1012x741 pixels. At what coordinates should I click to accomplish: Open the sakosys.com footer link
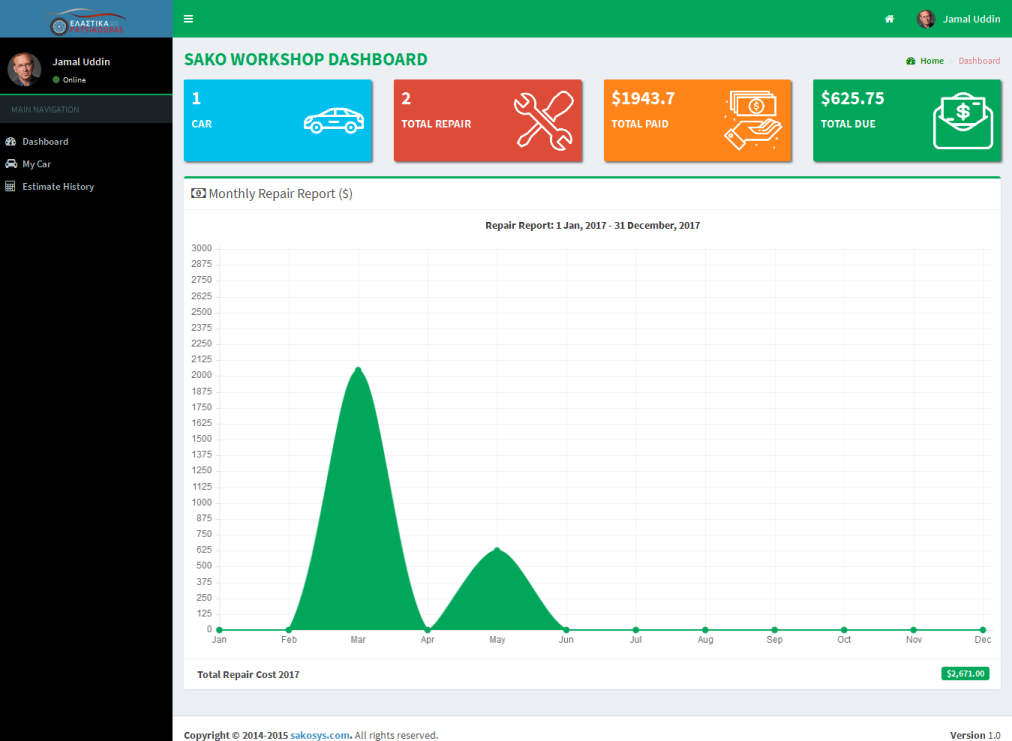pos(320,735)
